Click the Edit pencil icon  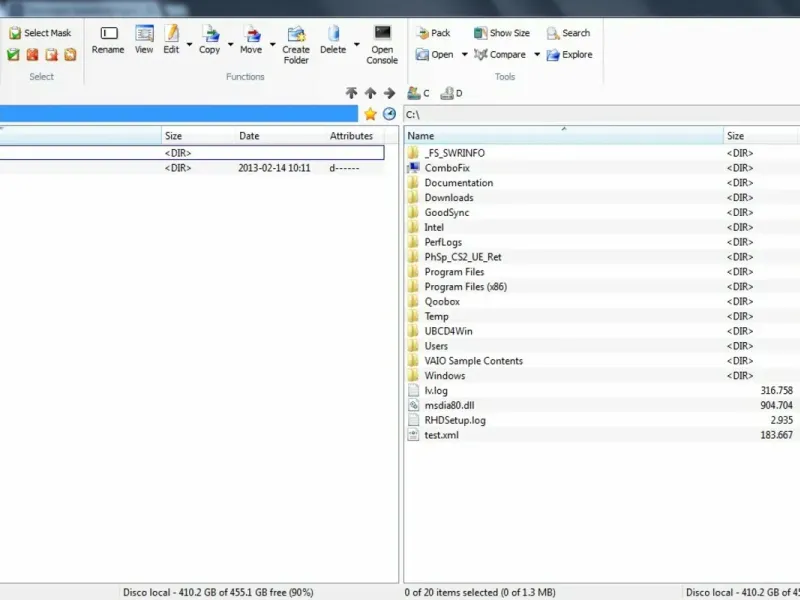tap(171, 33)
